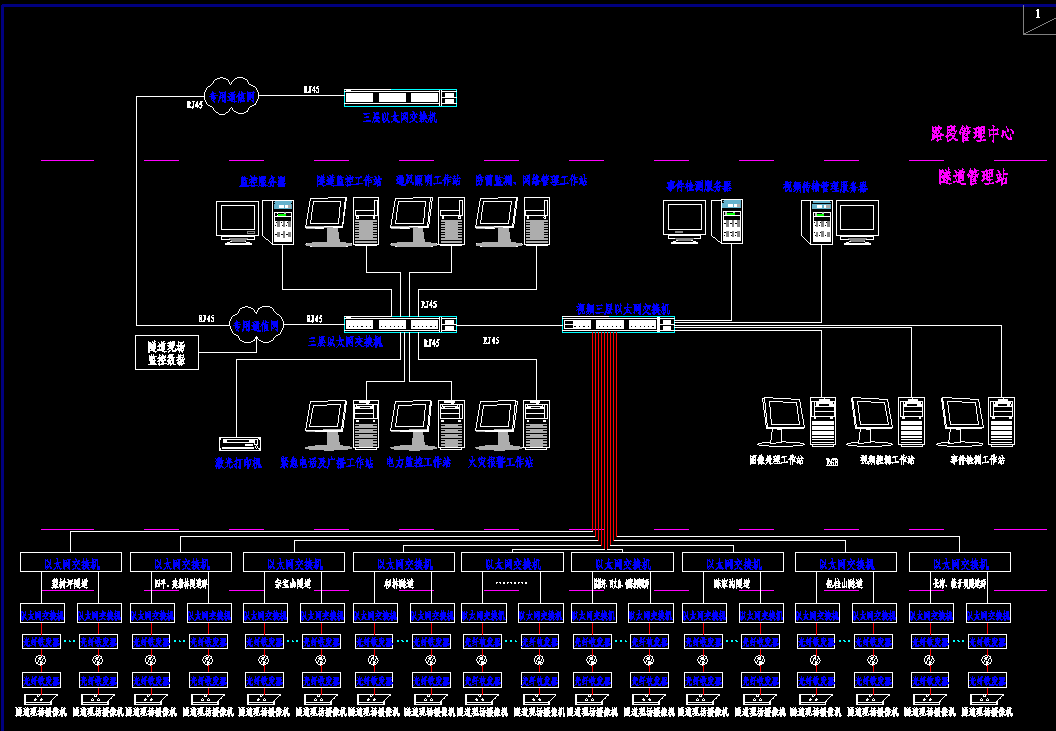Click the red fiber cable bundle
This screenshot has height=731, width=1056.
[604, 440]
